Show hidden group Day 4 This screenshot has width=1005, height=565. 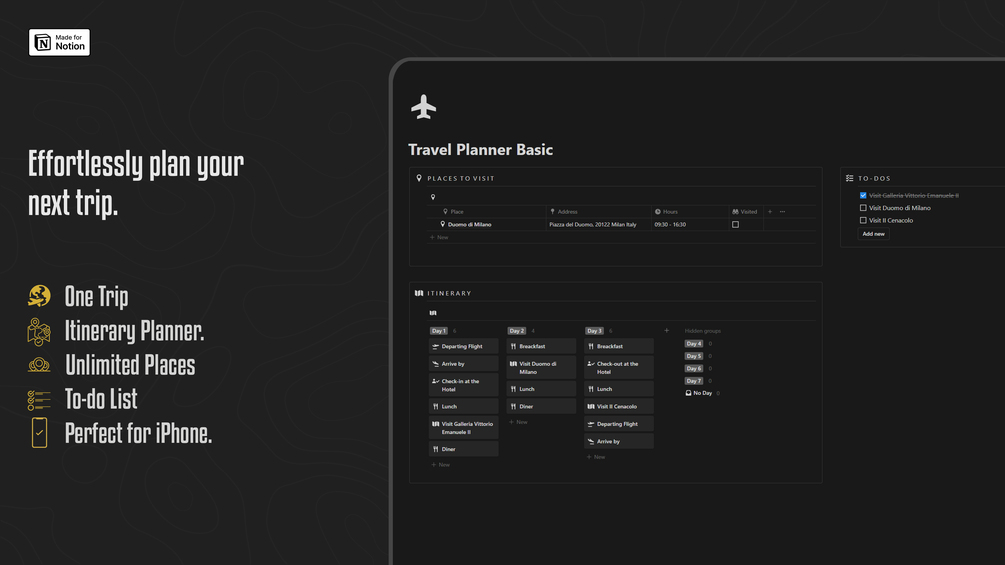click(x=694, y=344)
